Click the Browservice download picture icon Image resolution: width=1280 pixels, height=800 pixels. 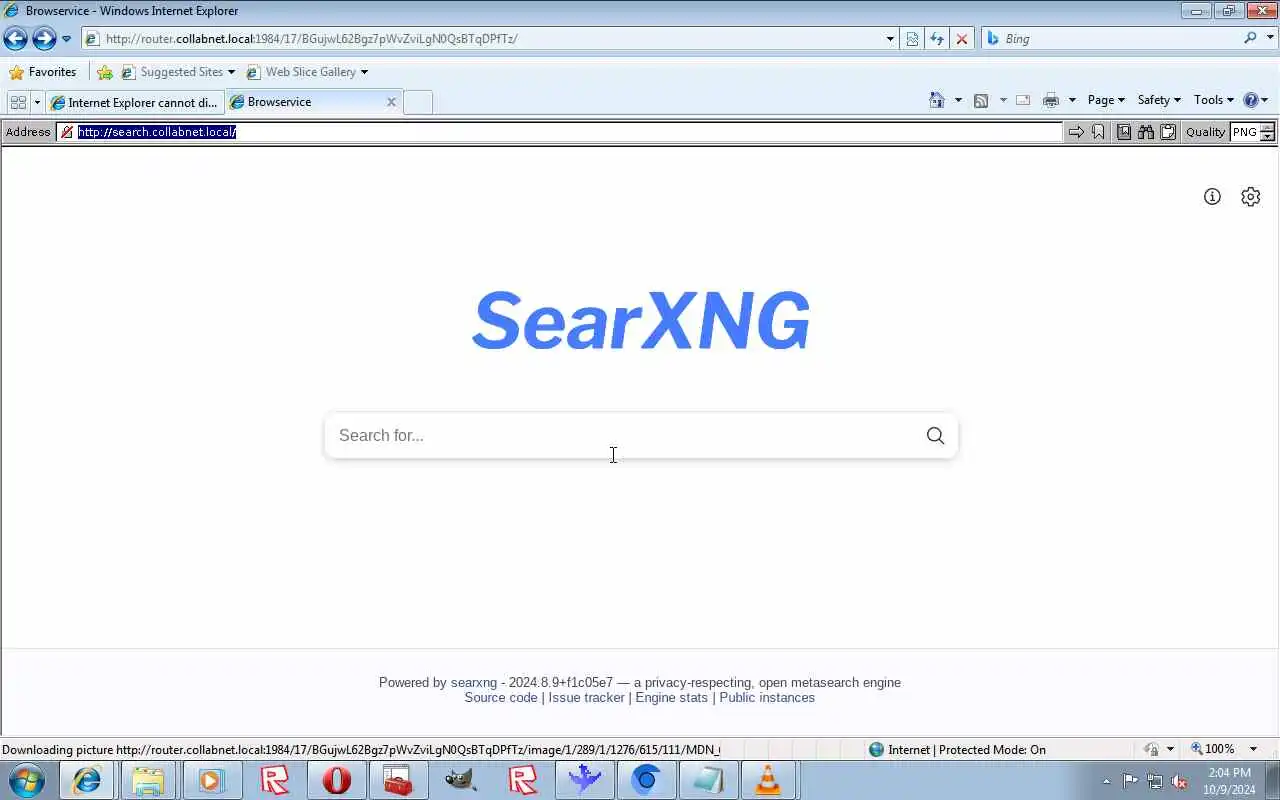click(x=1124, y=132)
